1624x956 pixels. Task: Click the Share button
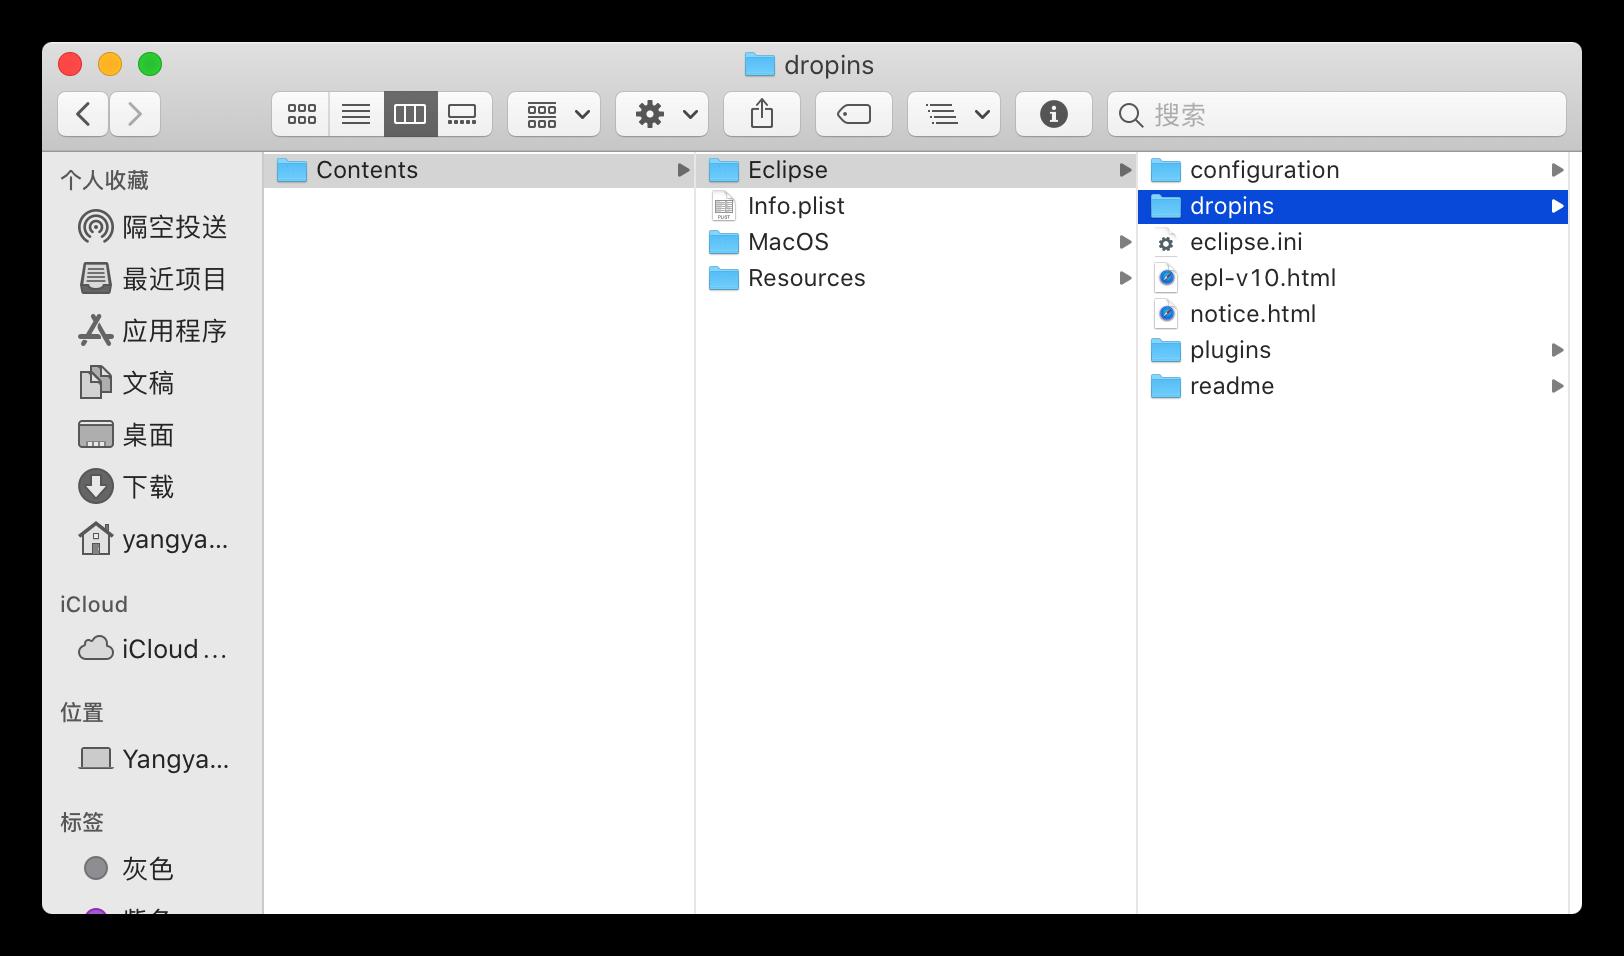pos(762,114)
